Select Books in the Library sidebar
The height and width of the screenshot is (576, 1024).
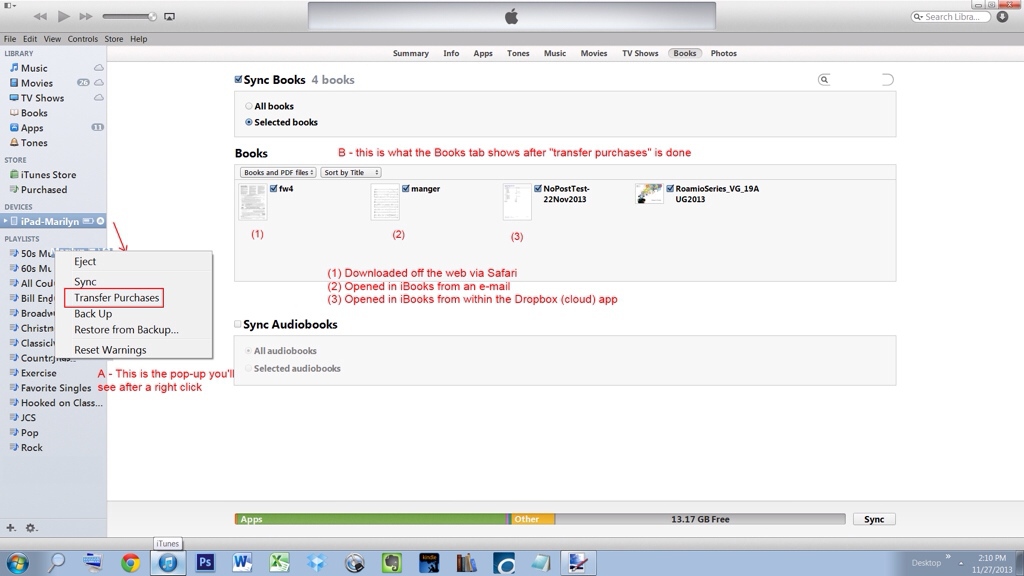click(34, 113)
